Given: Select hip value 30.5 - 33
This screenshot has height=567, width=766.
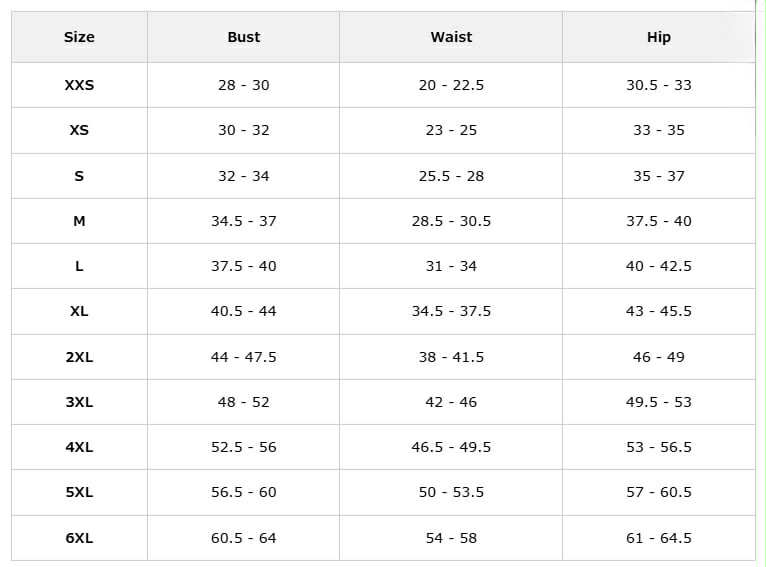Looking at the screenshot, I should click(658, 85).
